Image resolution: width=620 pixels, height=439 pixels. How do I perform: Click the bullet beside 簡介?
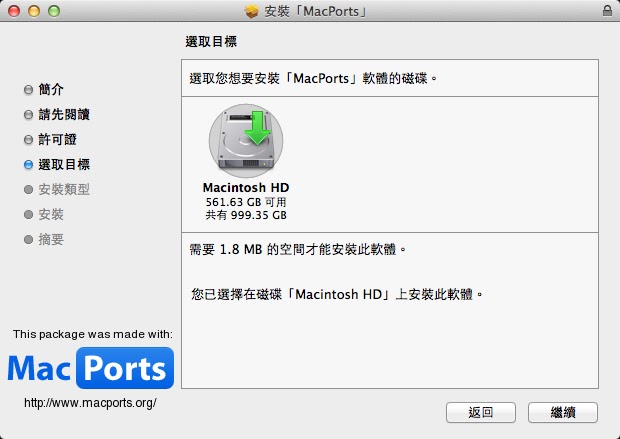click(x=28, y=90)
